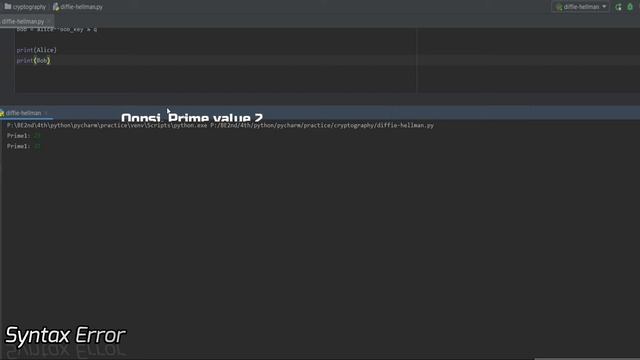Click the cryptography breadcrumb label
Viewport: 640px width, 360px height.
pos(29,7)
